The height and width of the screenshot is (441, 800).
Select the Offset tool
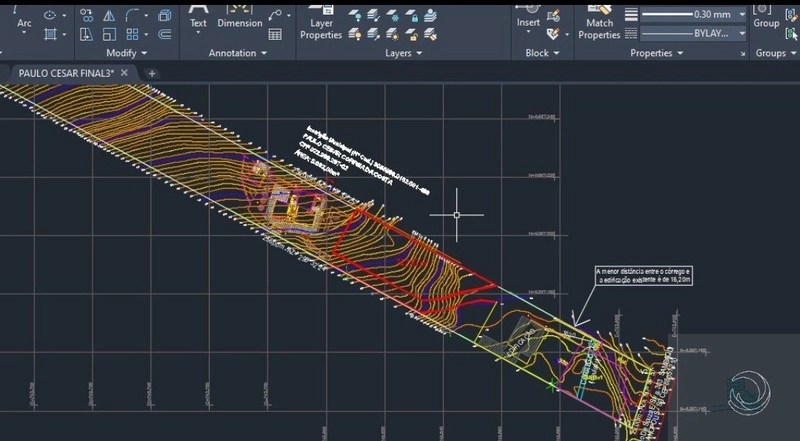click(165, 34)
